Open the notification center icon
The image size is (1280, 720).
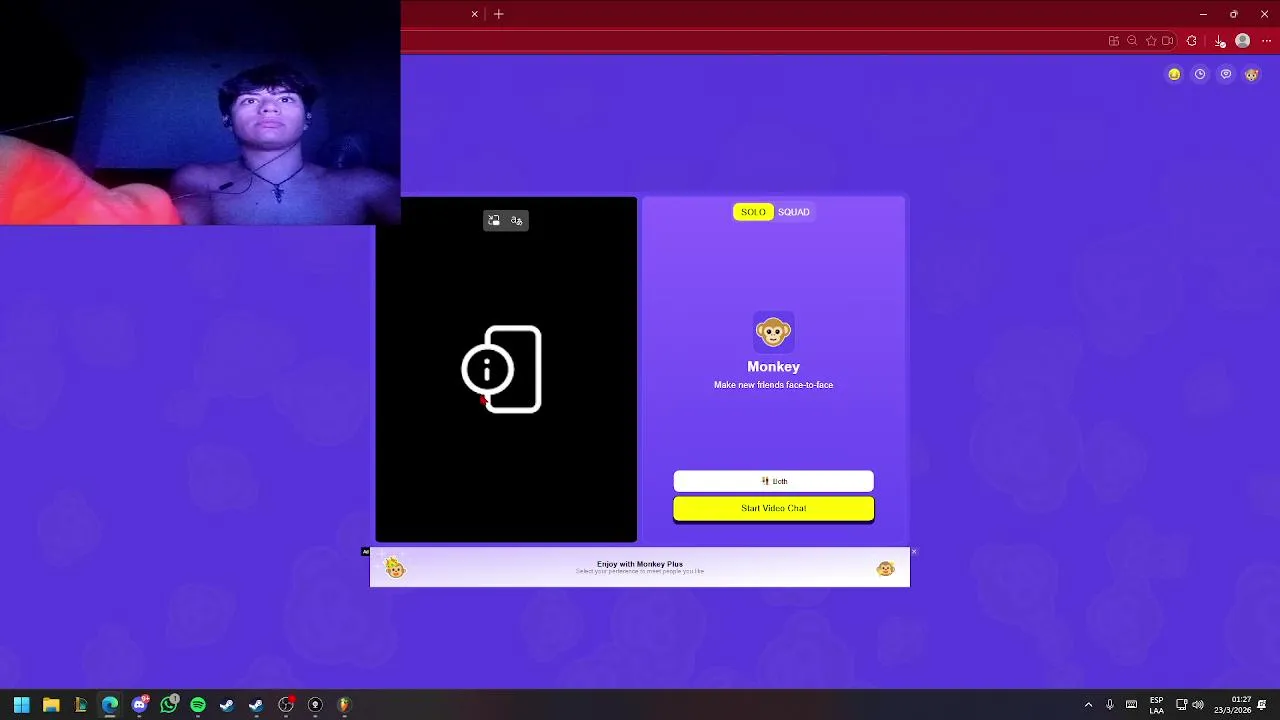click(x=1262, y=705)
